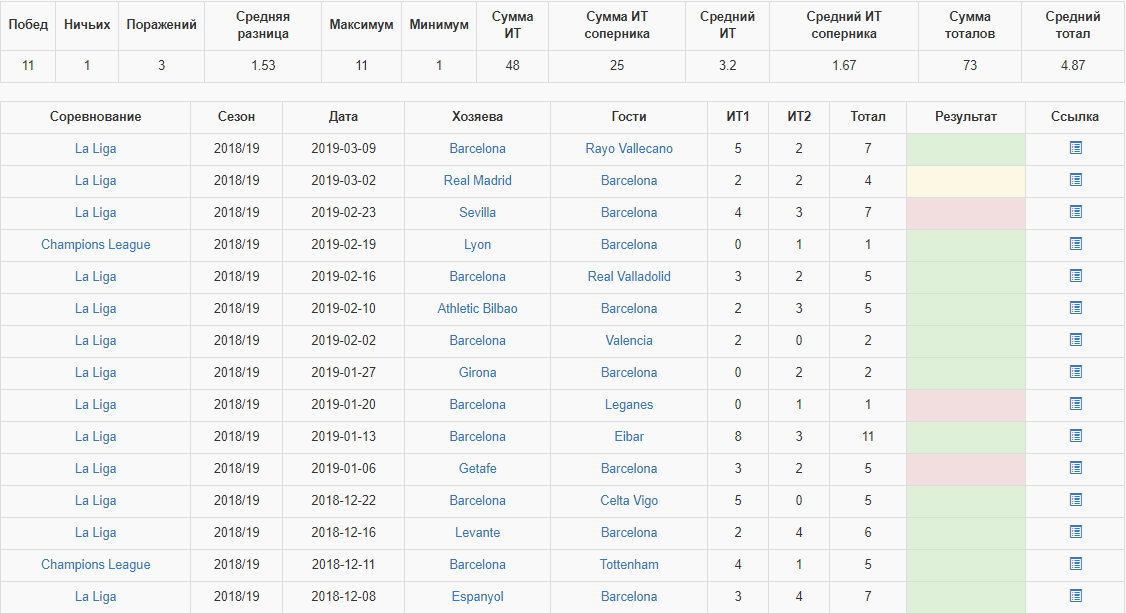Image resolution: width=1126 pixels, height=613 pixels.
Task: Open details icon for Getafe 2019-01-06 match
Action: 1075,468
